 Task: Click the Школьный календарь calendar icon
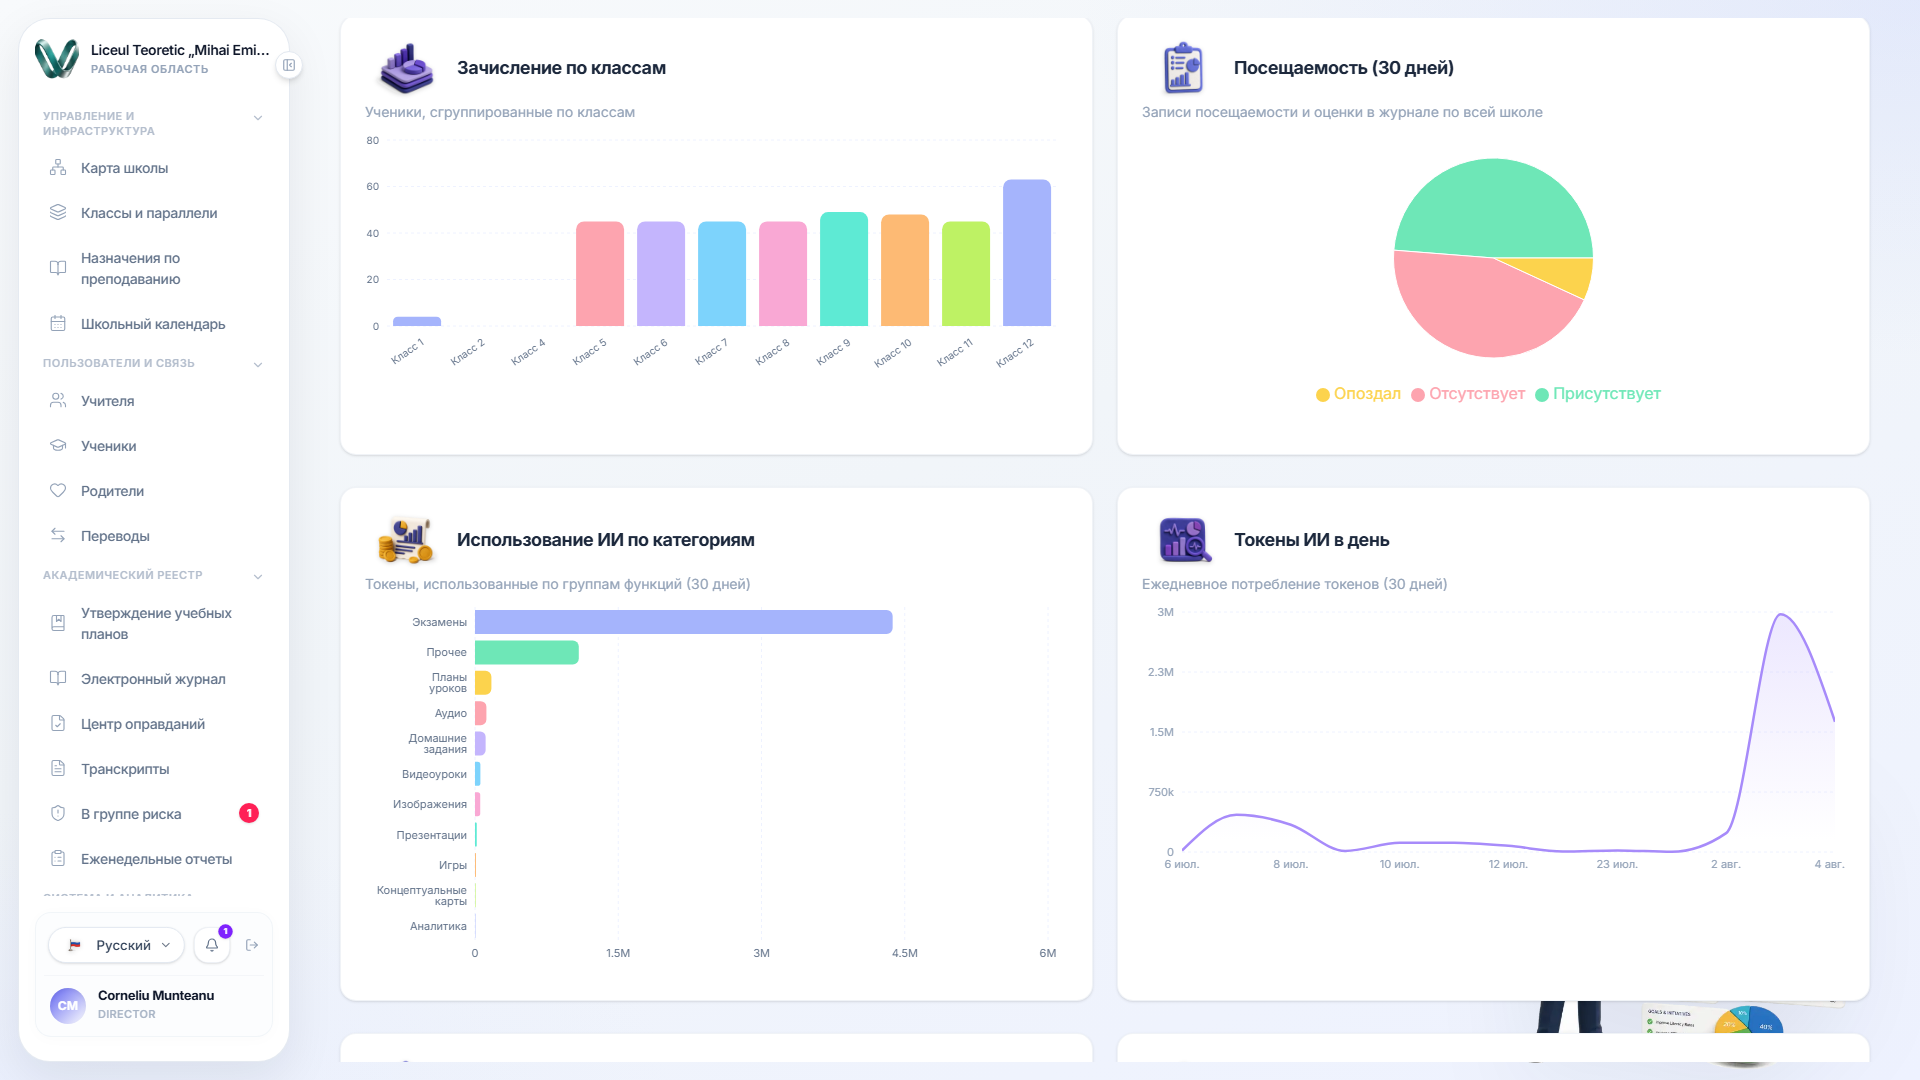point(58,324)
